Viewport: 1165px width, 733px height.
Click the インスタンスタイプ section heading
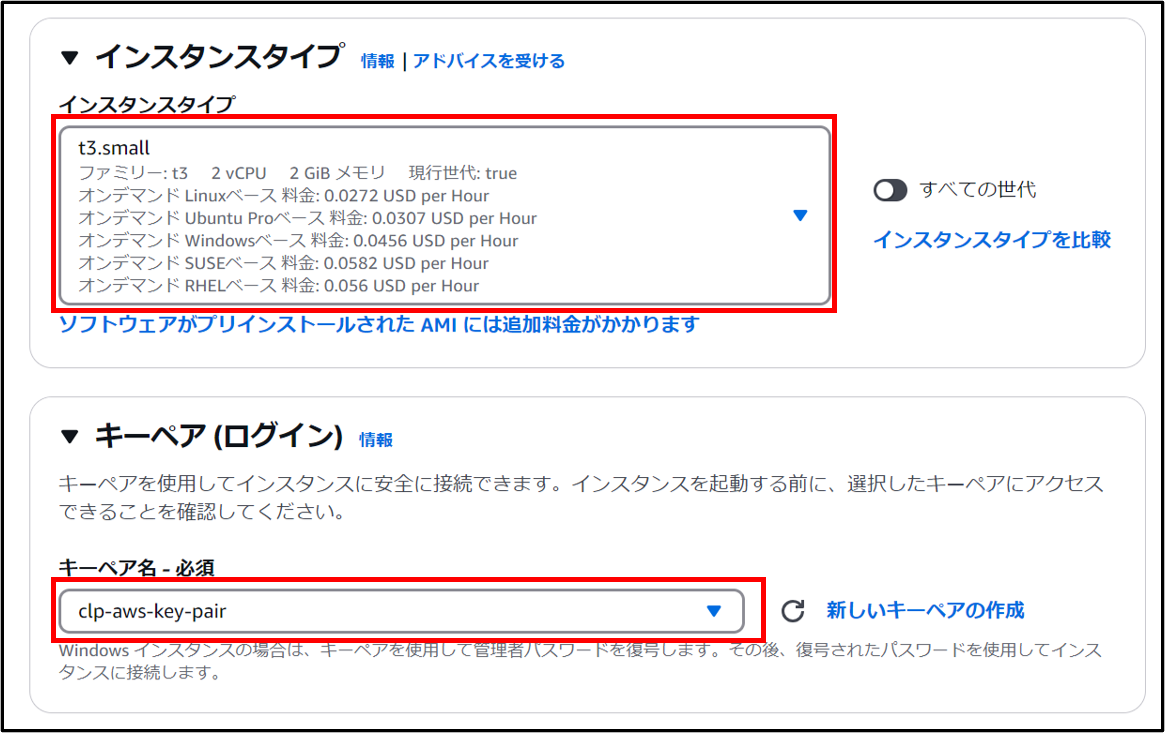tap(219, 57)
